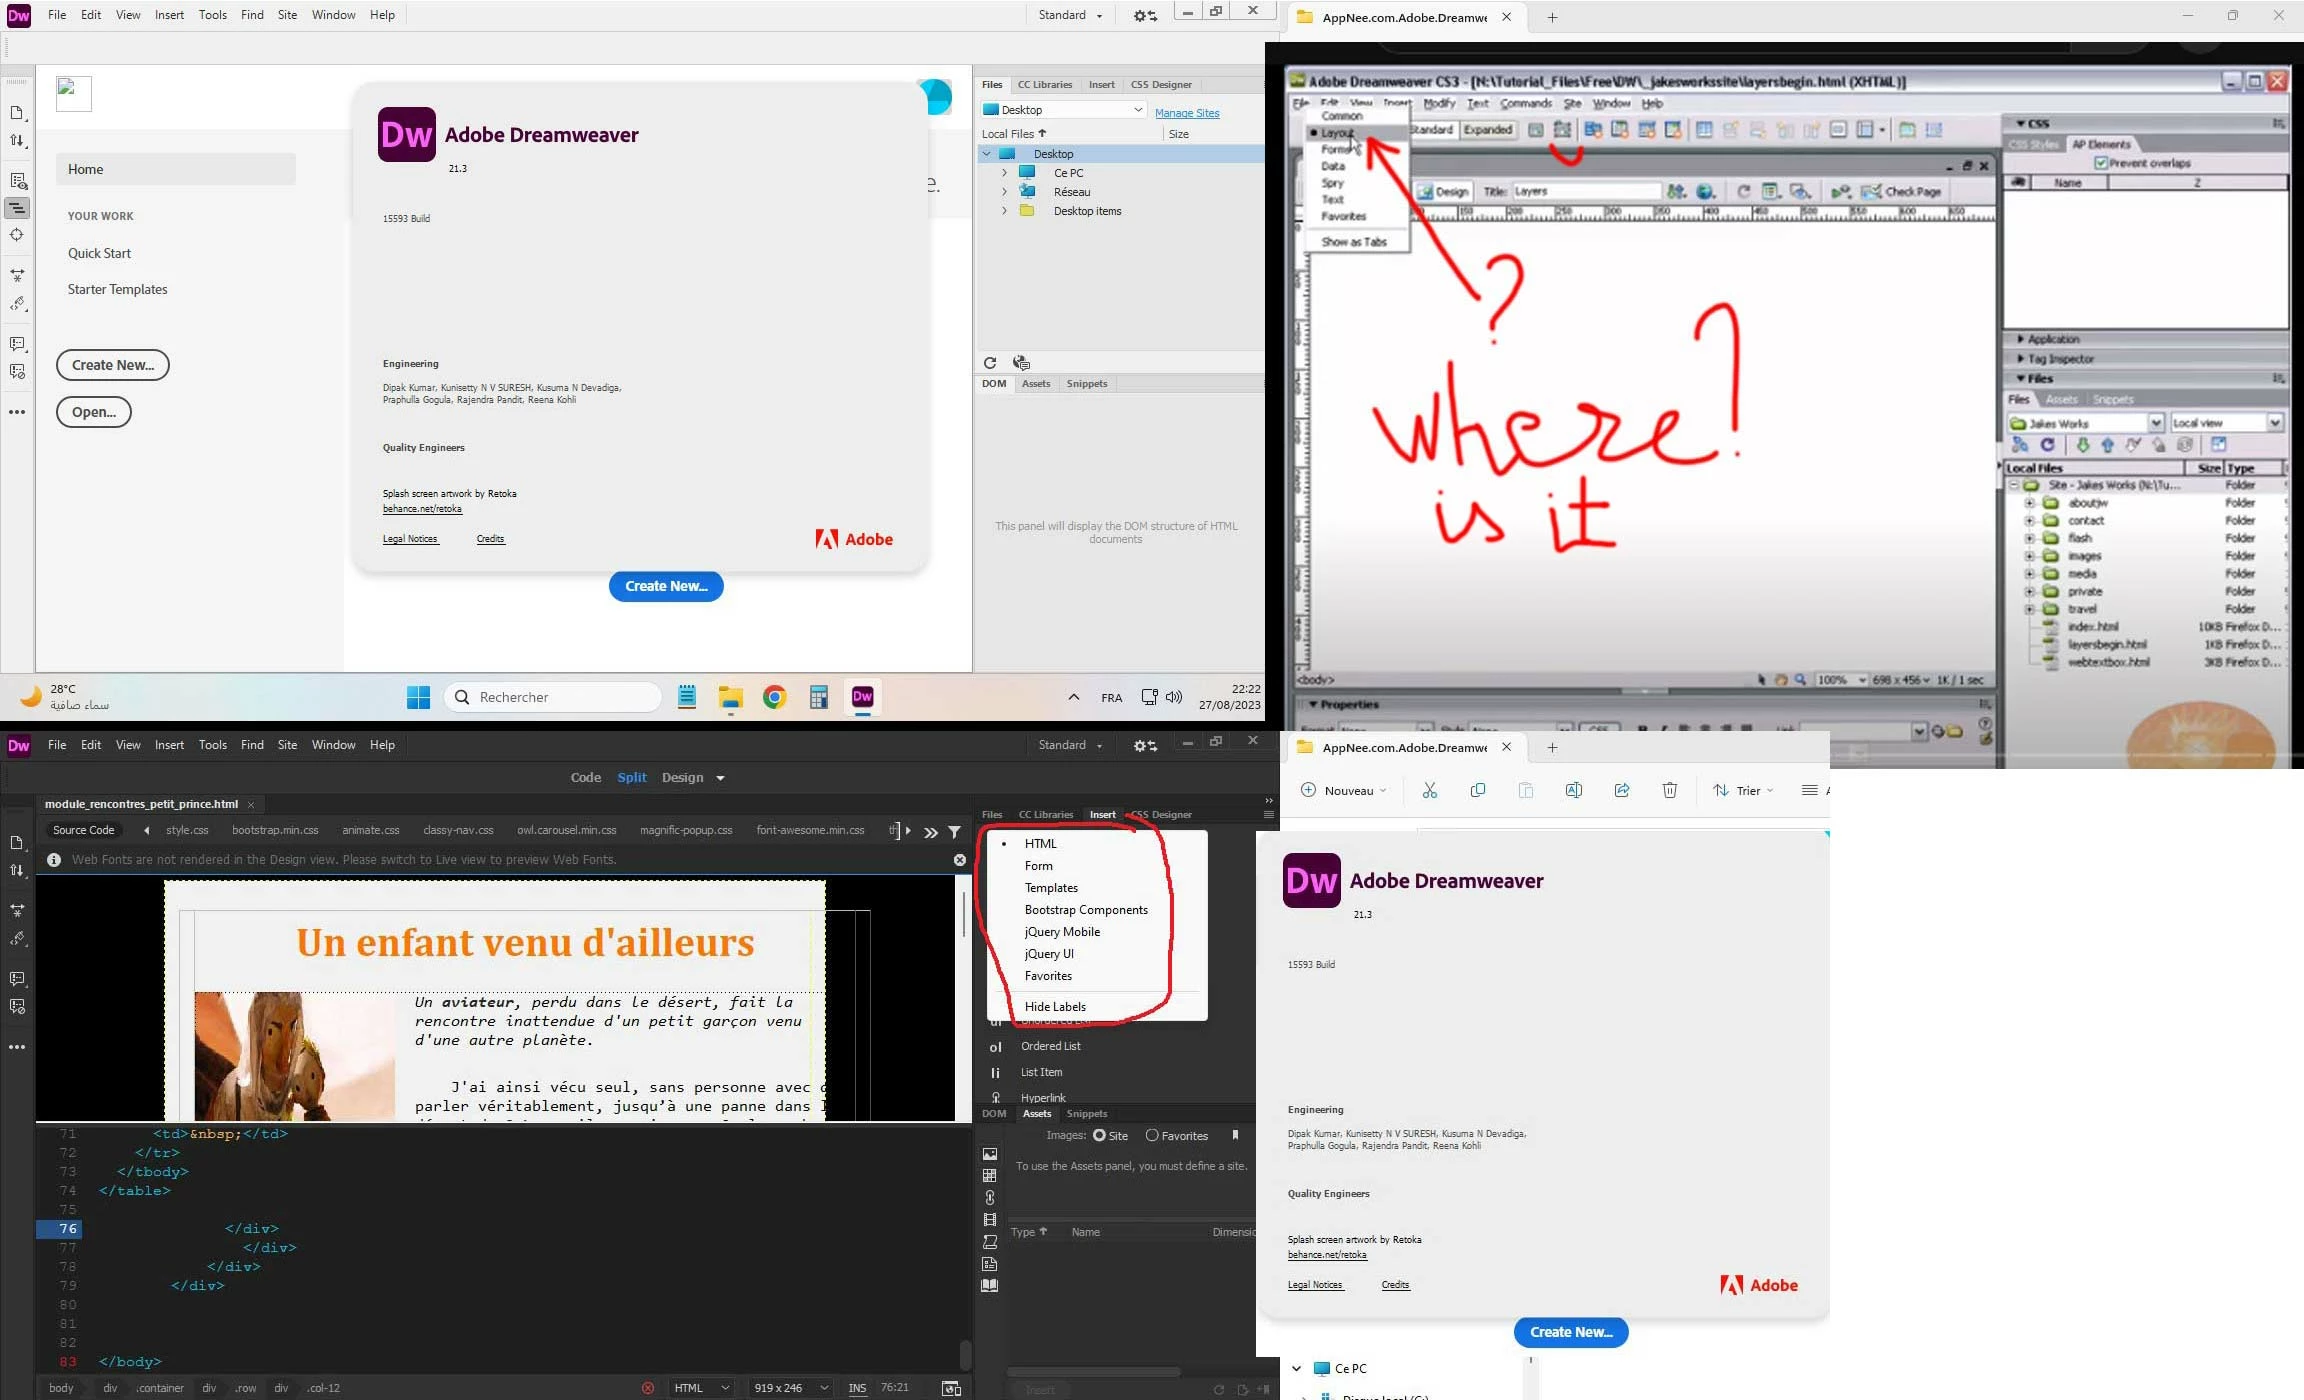Choose Bootstrap Components from Insert menu
The height and width of the screenshot is (1400, 2304).
coord(1086,910)
